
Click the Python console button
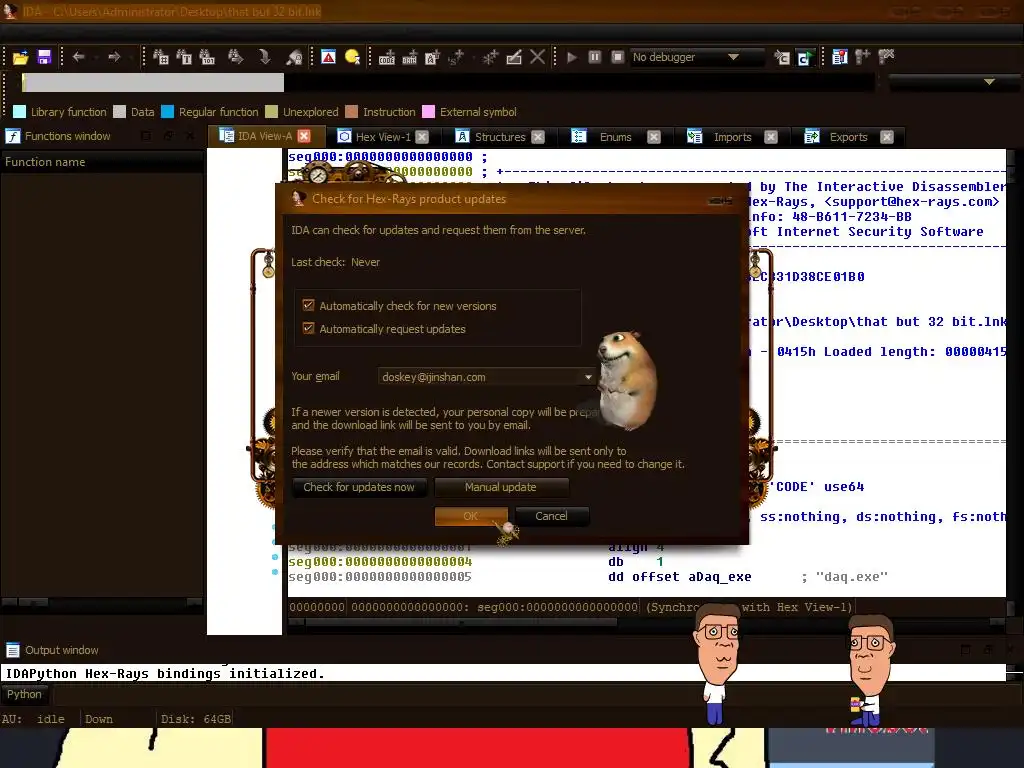pos(24,694)
